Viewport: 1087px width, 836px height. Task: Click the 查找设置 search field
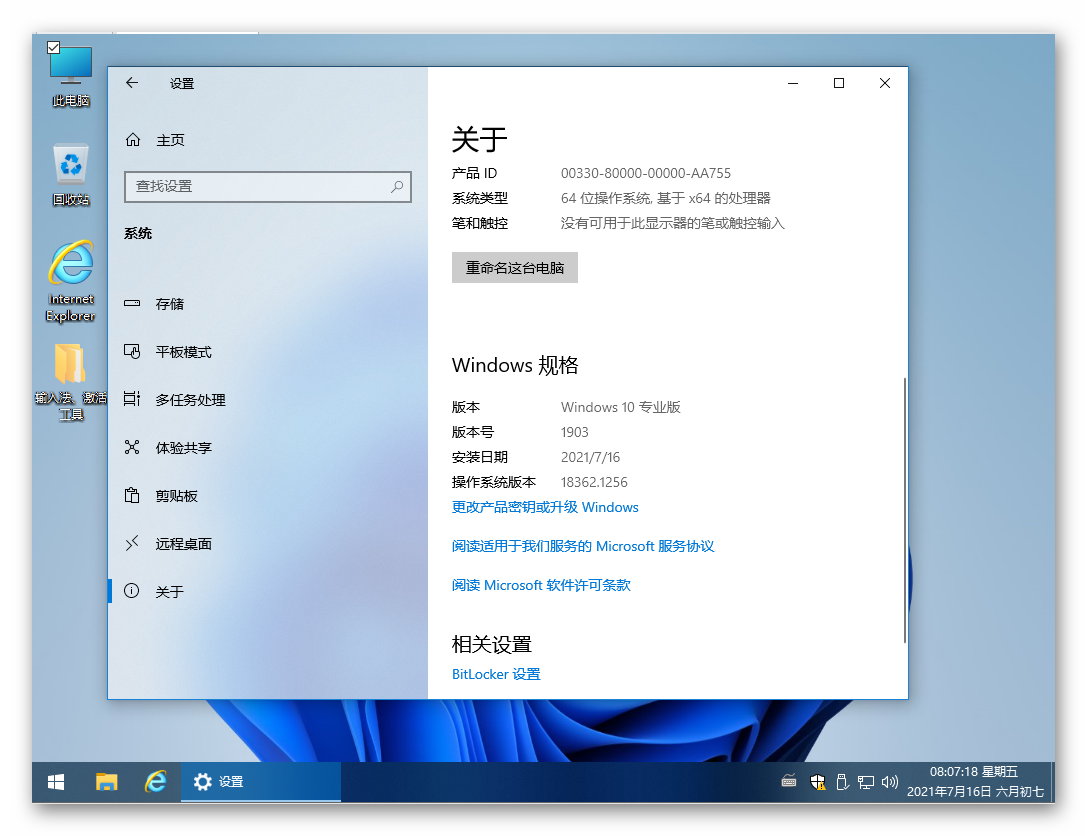(268, 186)
